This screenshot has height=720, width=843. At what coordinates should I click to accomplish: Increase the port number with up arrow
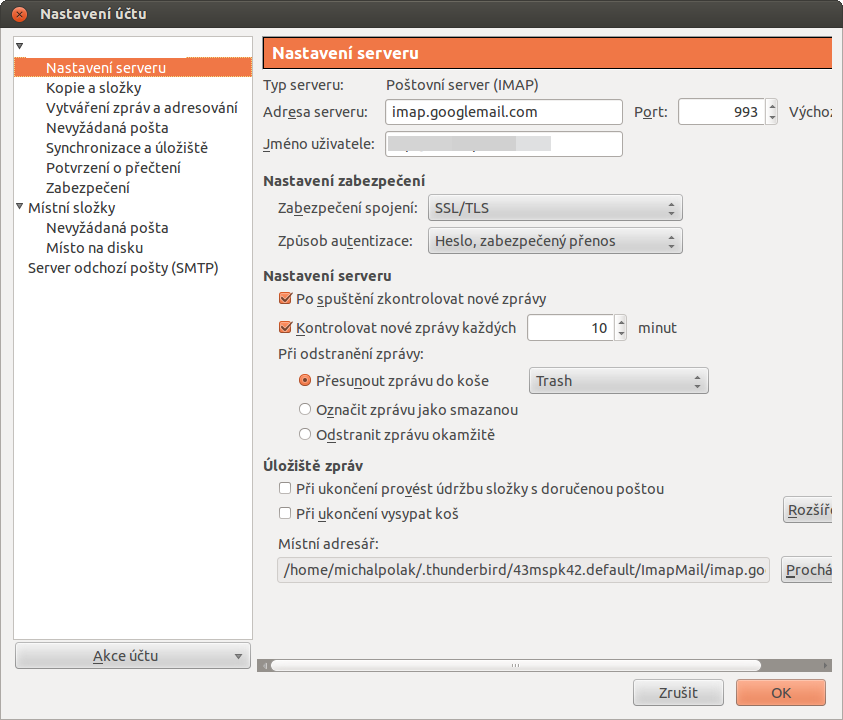[x=771, y=106]
